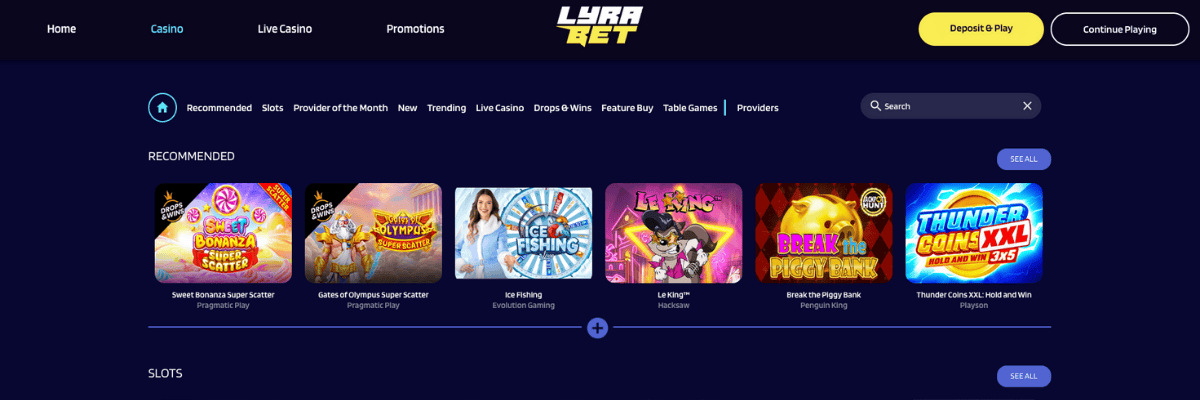
Task: Click the Deposit & Play button
Action: [981, 29]
